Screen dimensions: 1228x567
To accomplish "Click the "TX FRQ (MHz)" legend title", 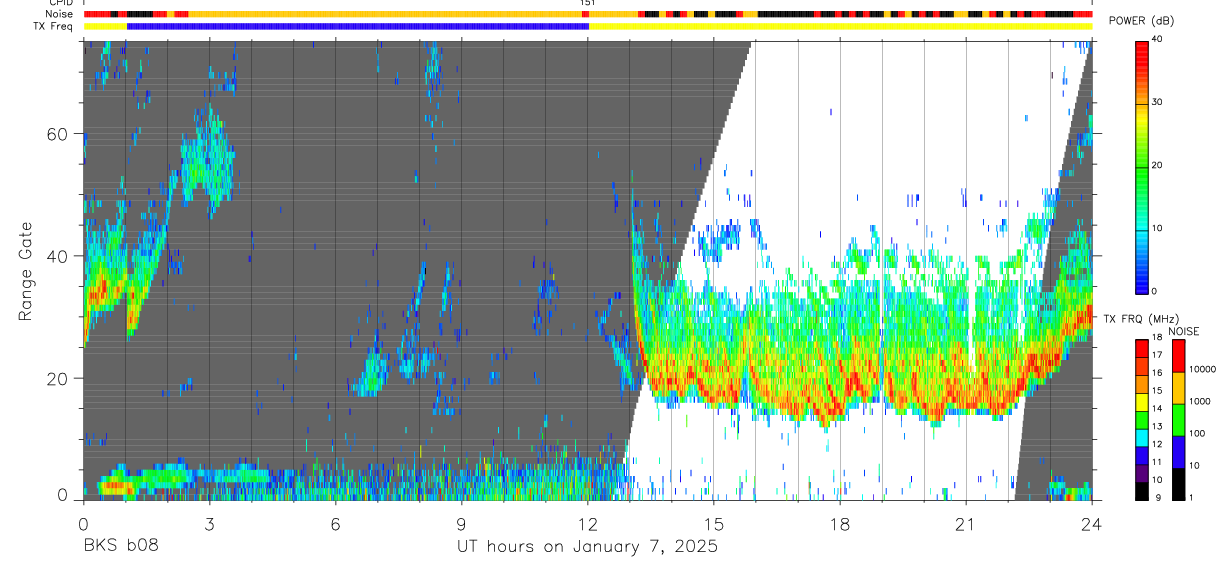I will click(1144, 319).
